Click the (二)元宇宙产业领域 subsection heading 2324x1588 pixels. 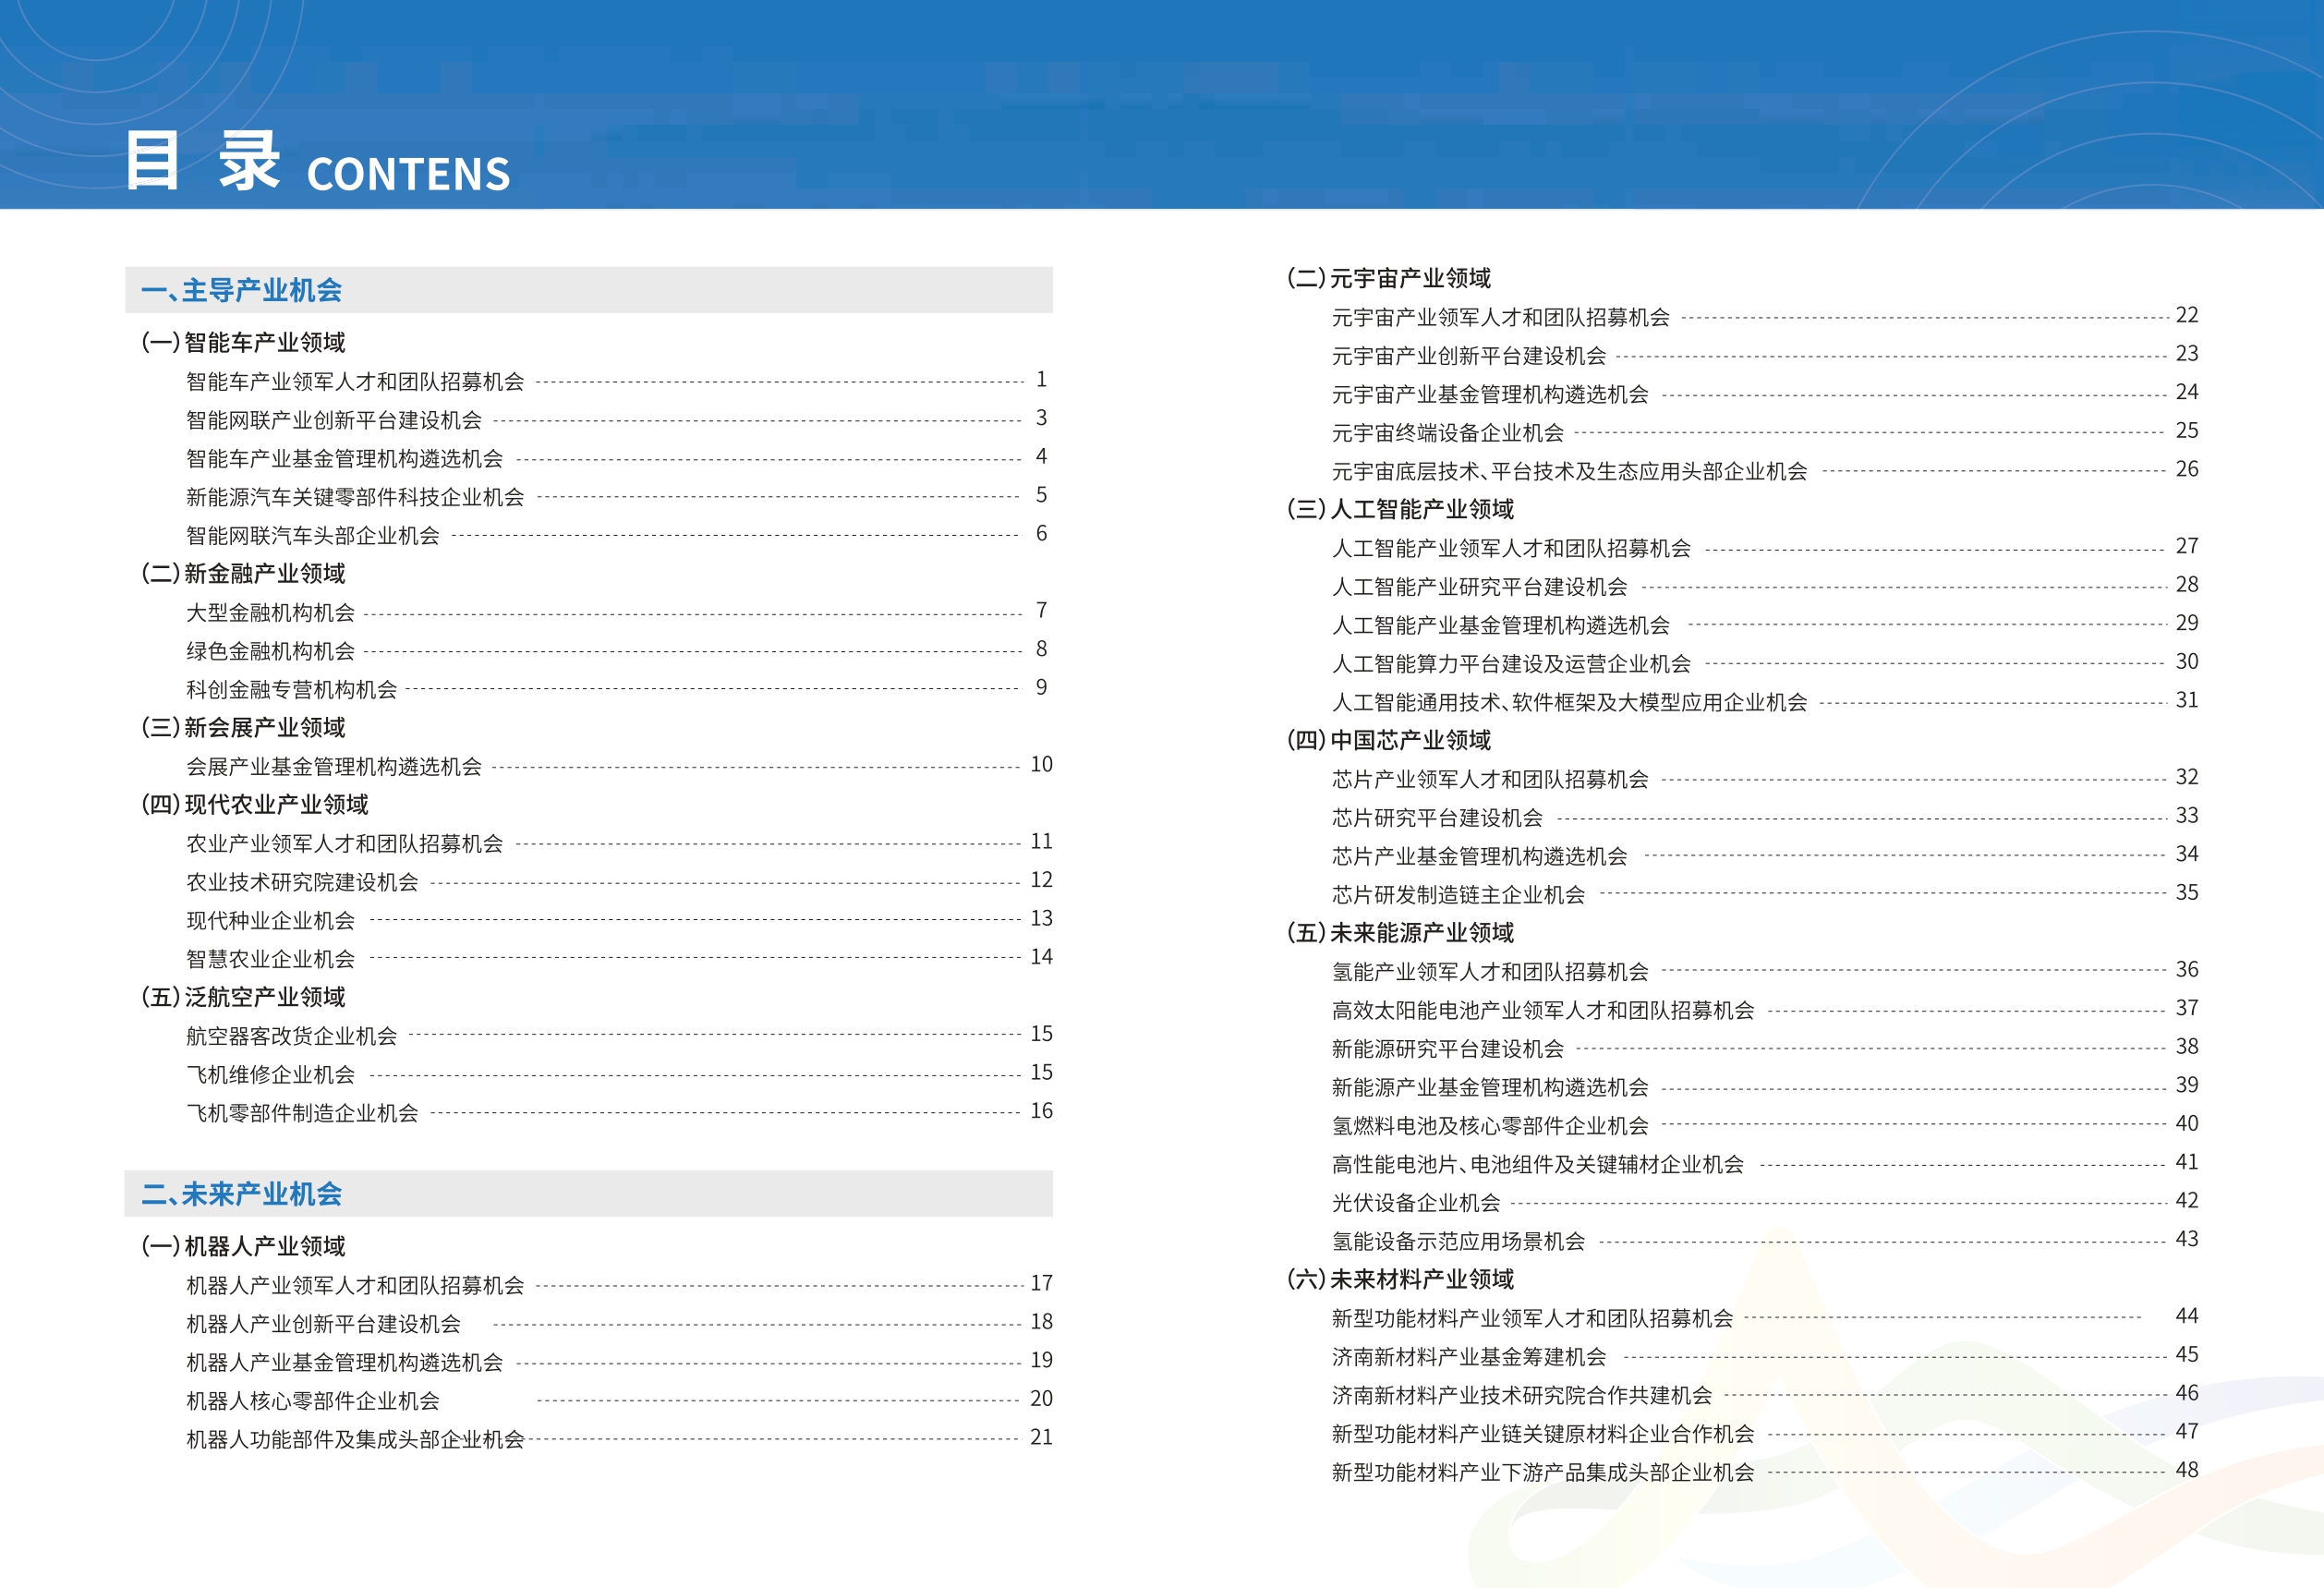tap(1388, 278)
